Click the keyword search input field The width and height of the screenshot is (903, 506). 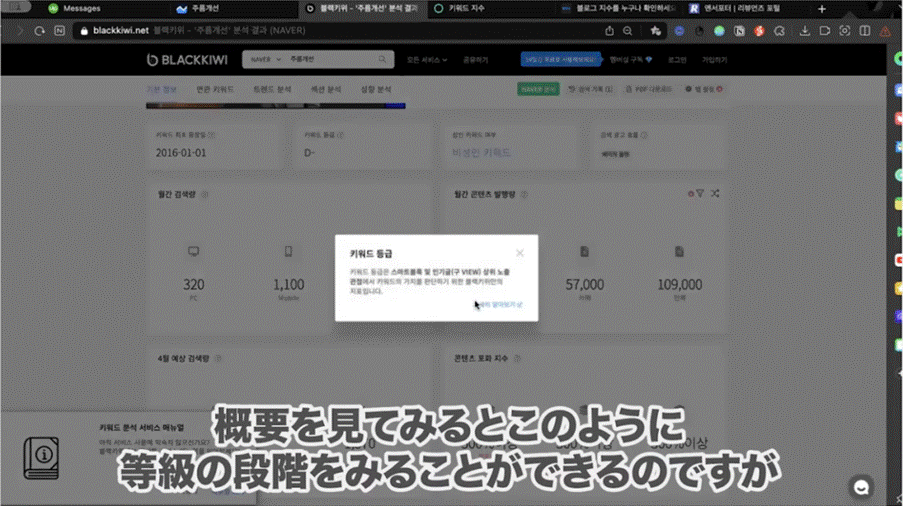click(330, 60)
